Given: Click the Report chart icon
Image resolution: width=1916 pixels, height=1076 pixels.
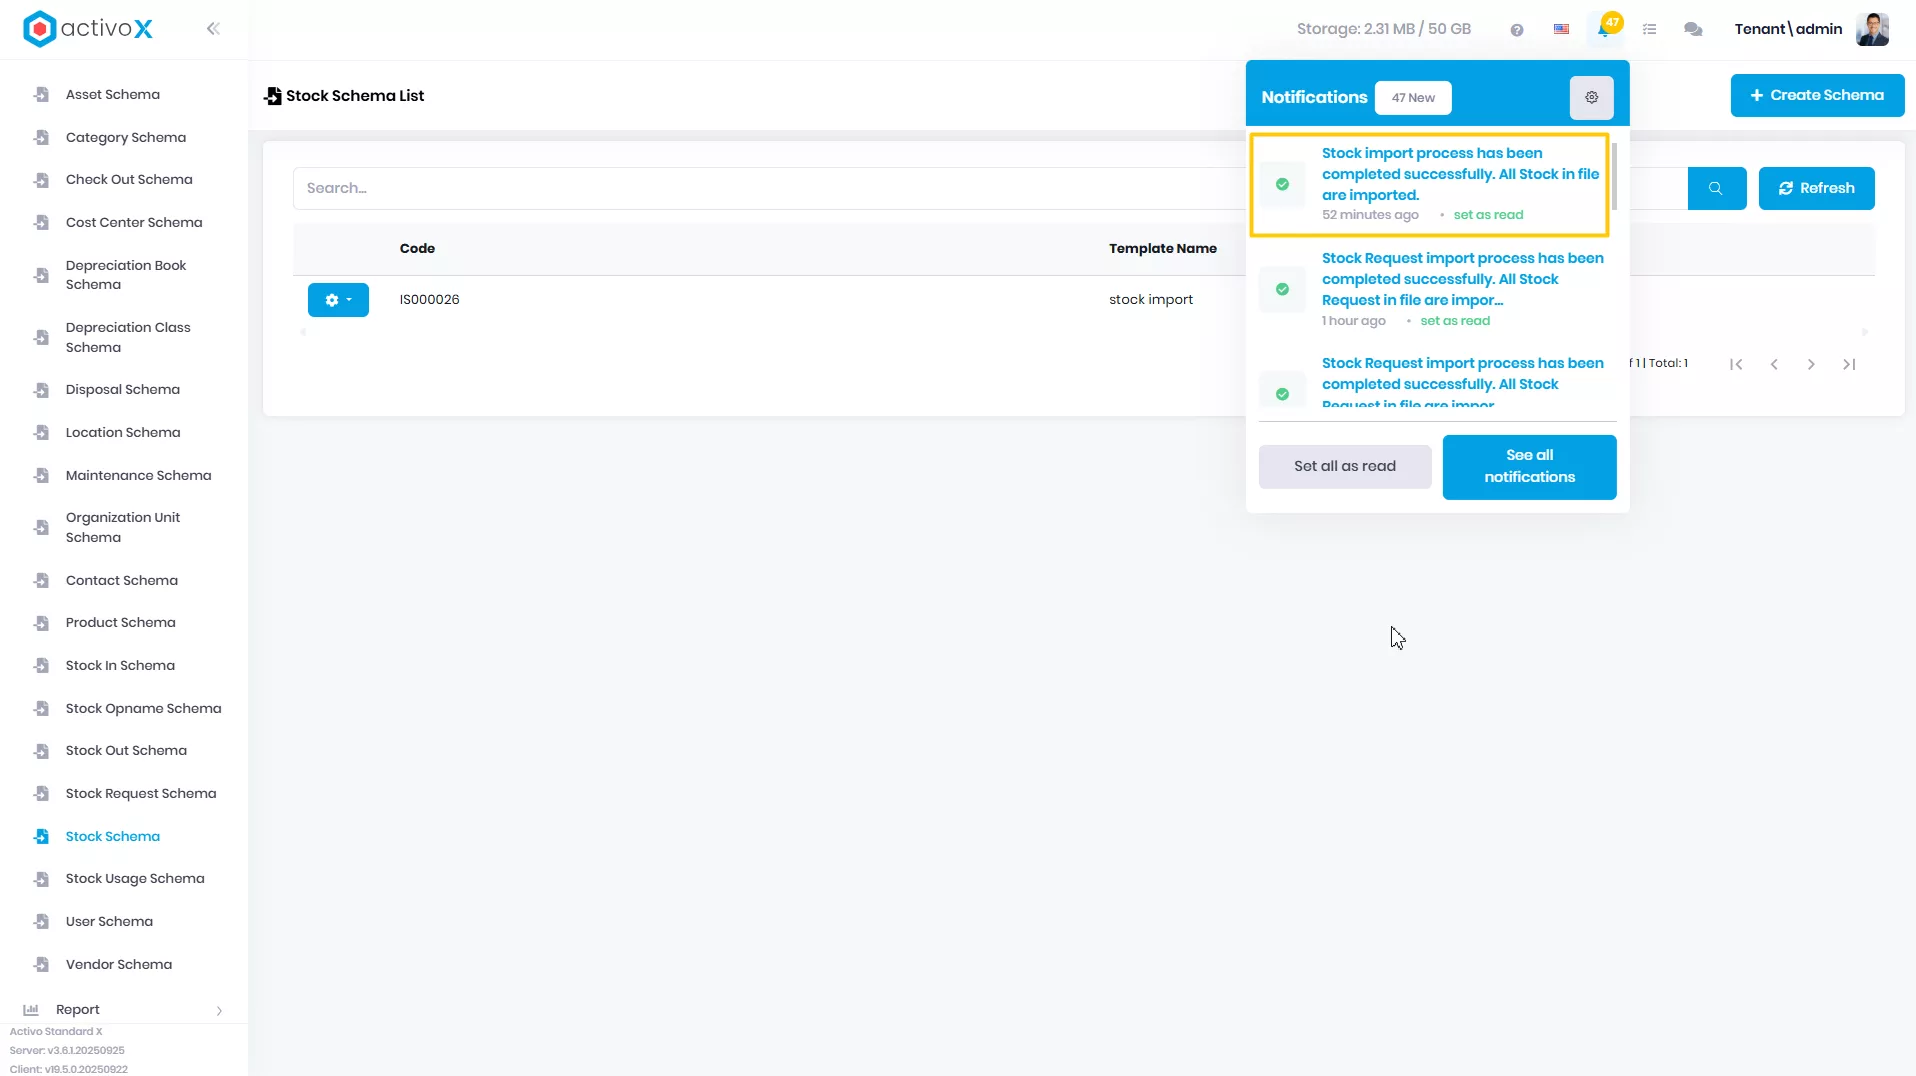Looking at the screenshot, I should [31, 1010].
